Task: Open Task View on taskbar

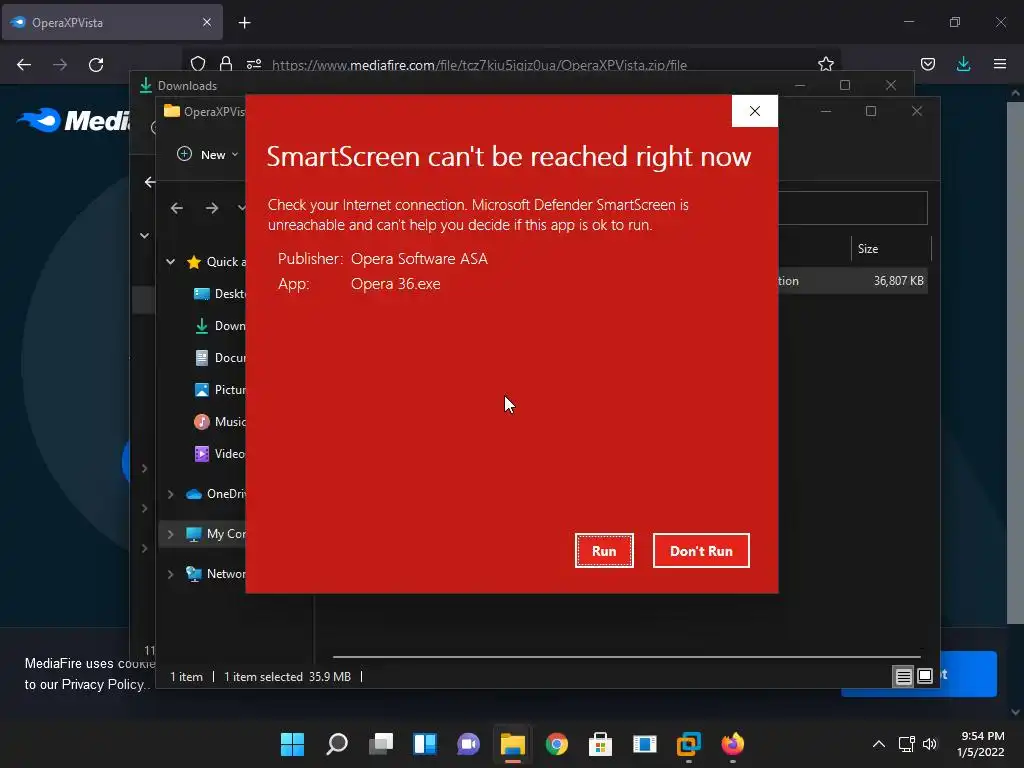Action: (381, 744)
